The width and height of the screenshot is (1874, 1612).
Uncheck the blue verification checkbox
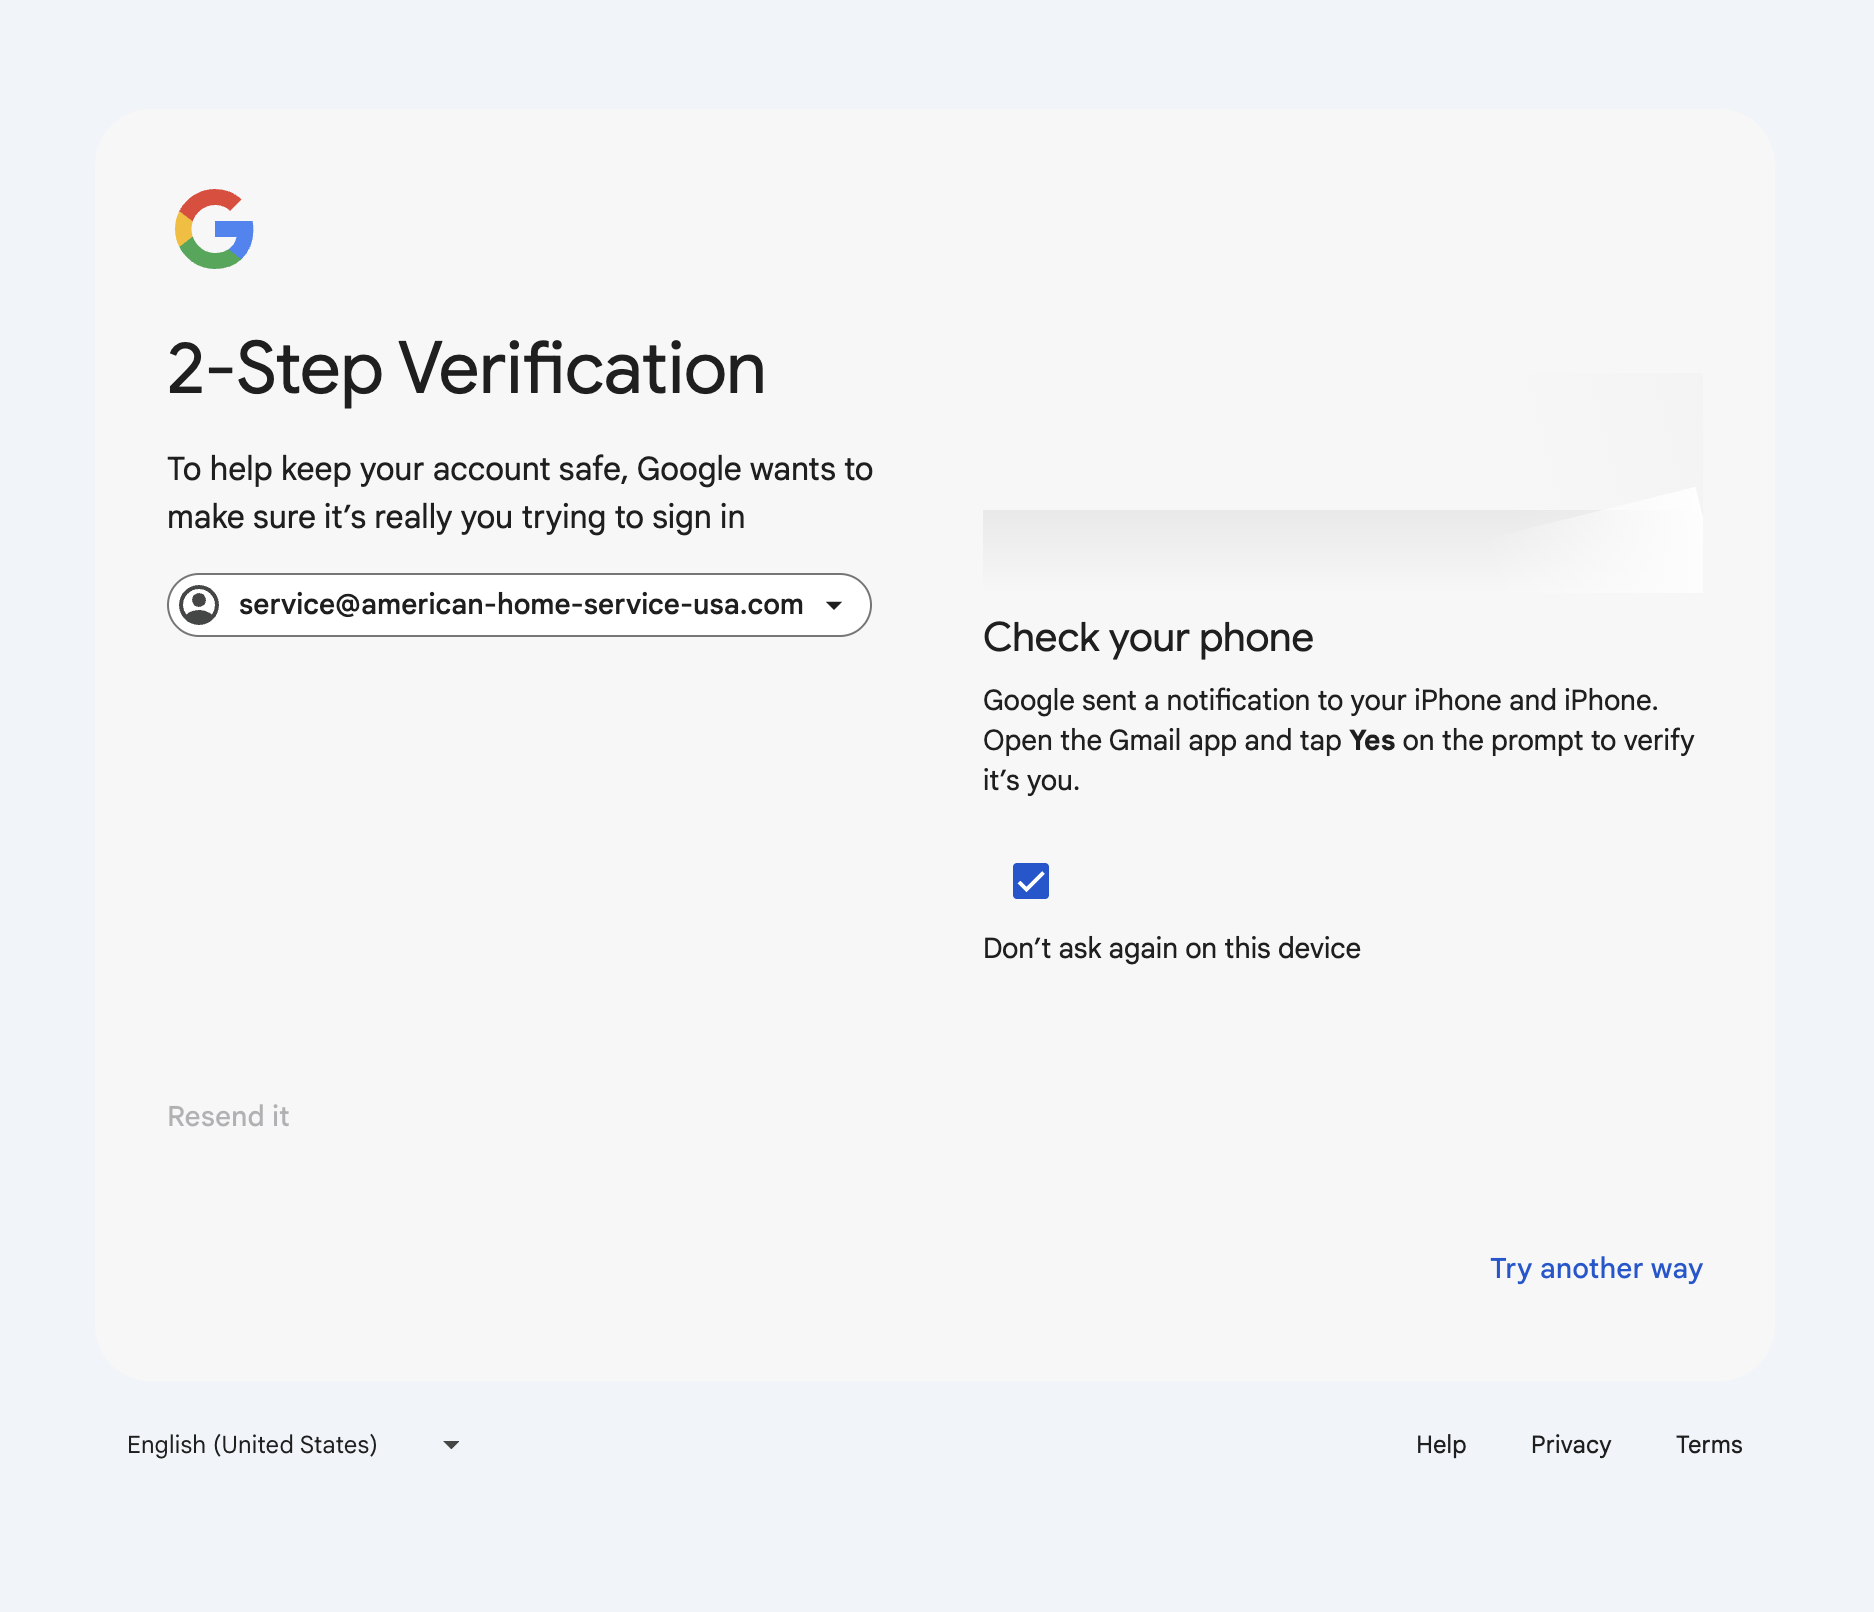pos(1030,881)
